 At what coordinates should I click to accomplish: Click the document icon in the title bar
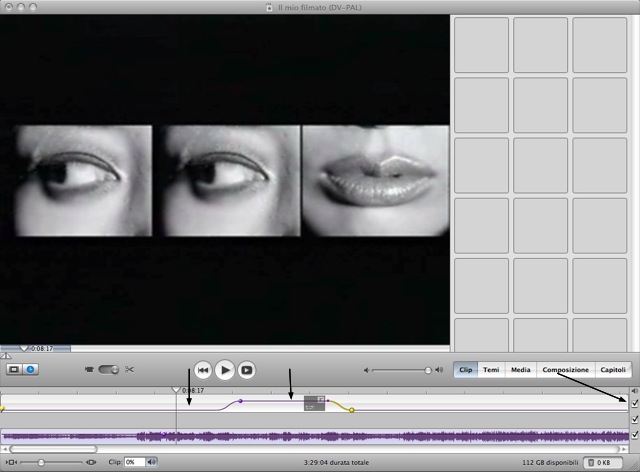pyautogui.click(x=269, y=7)
